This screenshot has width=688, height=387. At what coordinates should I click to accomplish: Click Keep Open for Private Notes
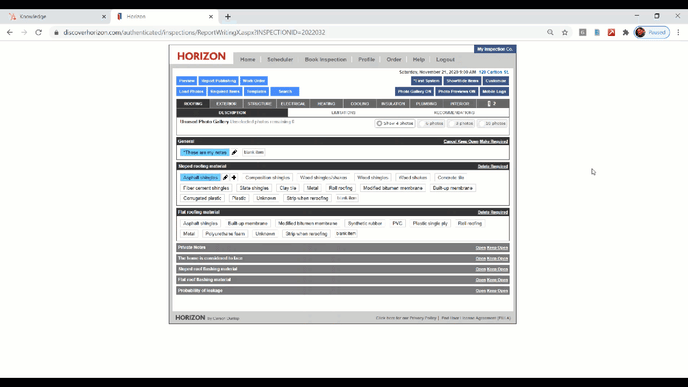click(497, 247)
